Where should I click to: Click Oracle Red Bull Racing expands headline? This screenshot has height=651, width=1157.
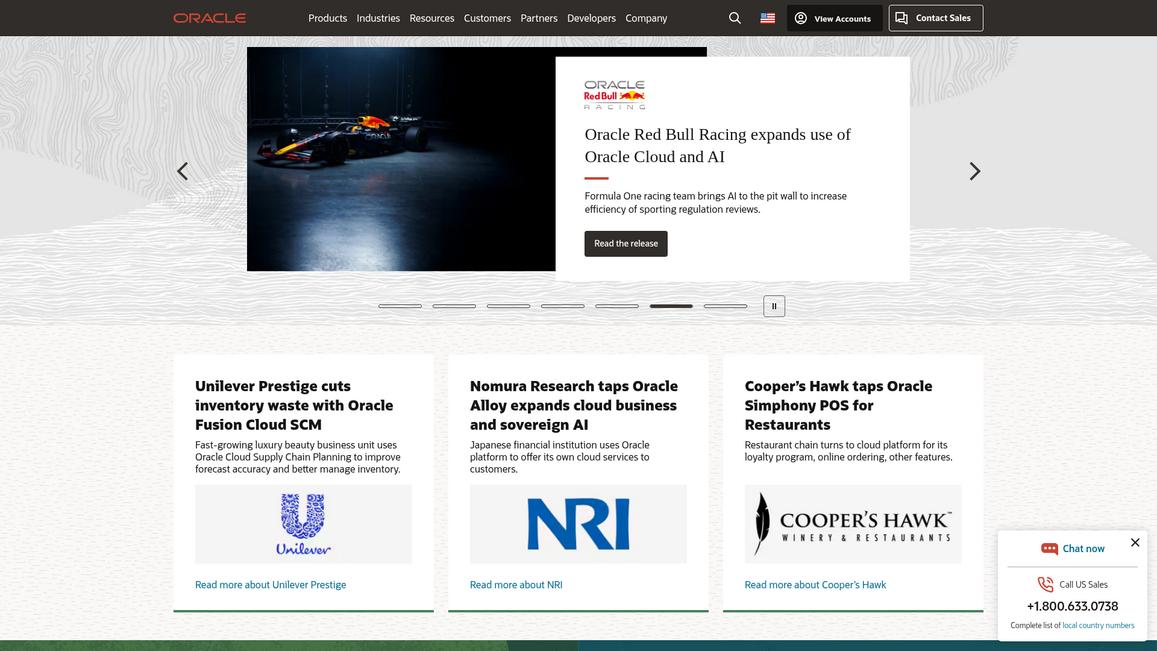coord(717,145)
